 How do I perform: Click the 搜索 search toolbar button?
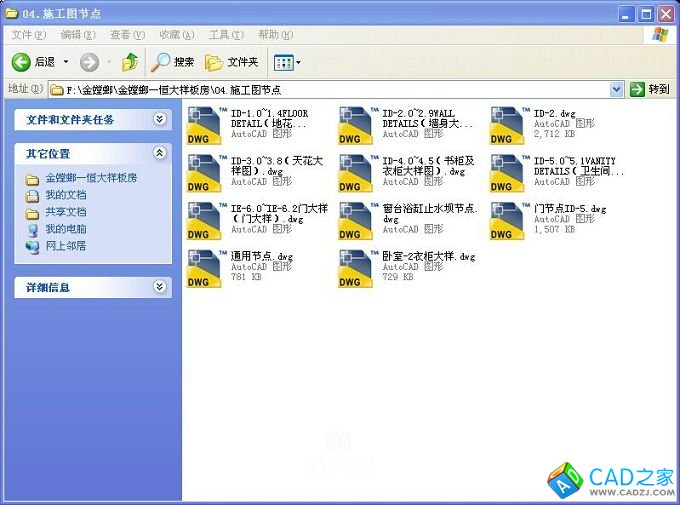point(173,62)
